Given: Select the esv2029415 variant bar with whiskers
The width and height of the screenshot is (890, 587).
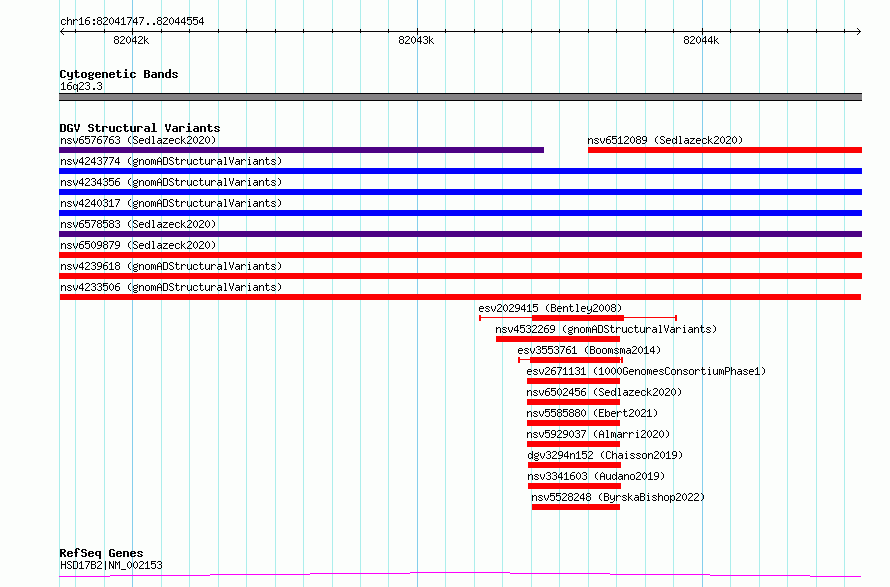Looking at the screenshot, I should pyautogui.click(x=578, y=318).
